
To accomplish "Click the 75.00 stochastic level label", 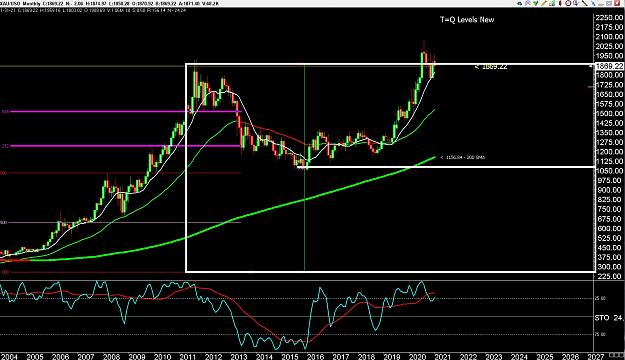I will tap(601, 334).
